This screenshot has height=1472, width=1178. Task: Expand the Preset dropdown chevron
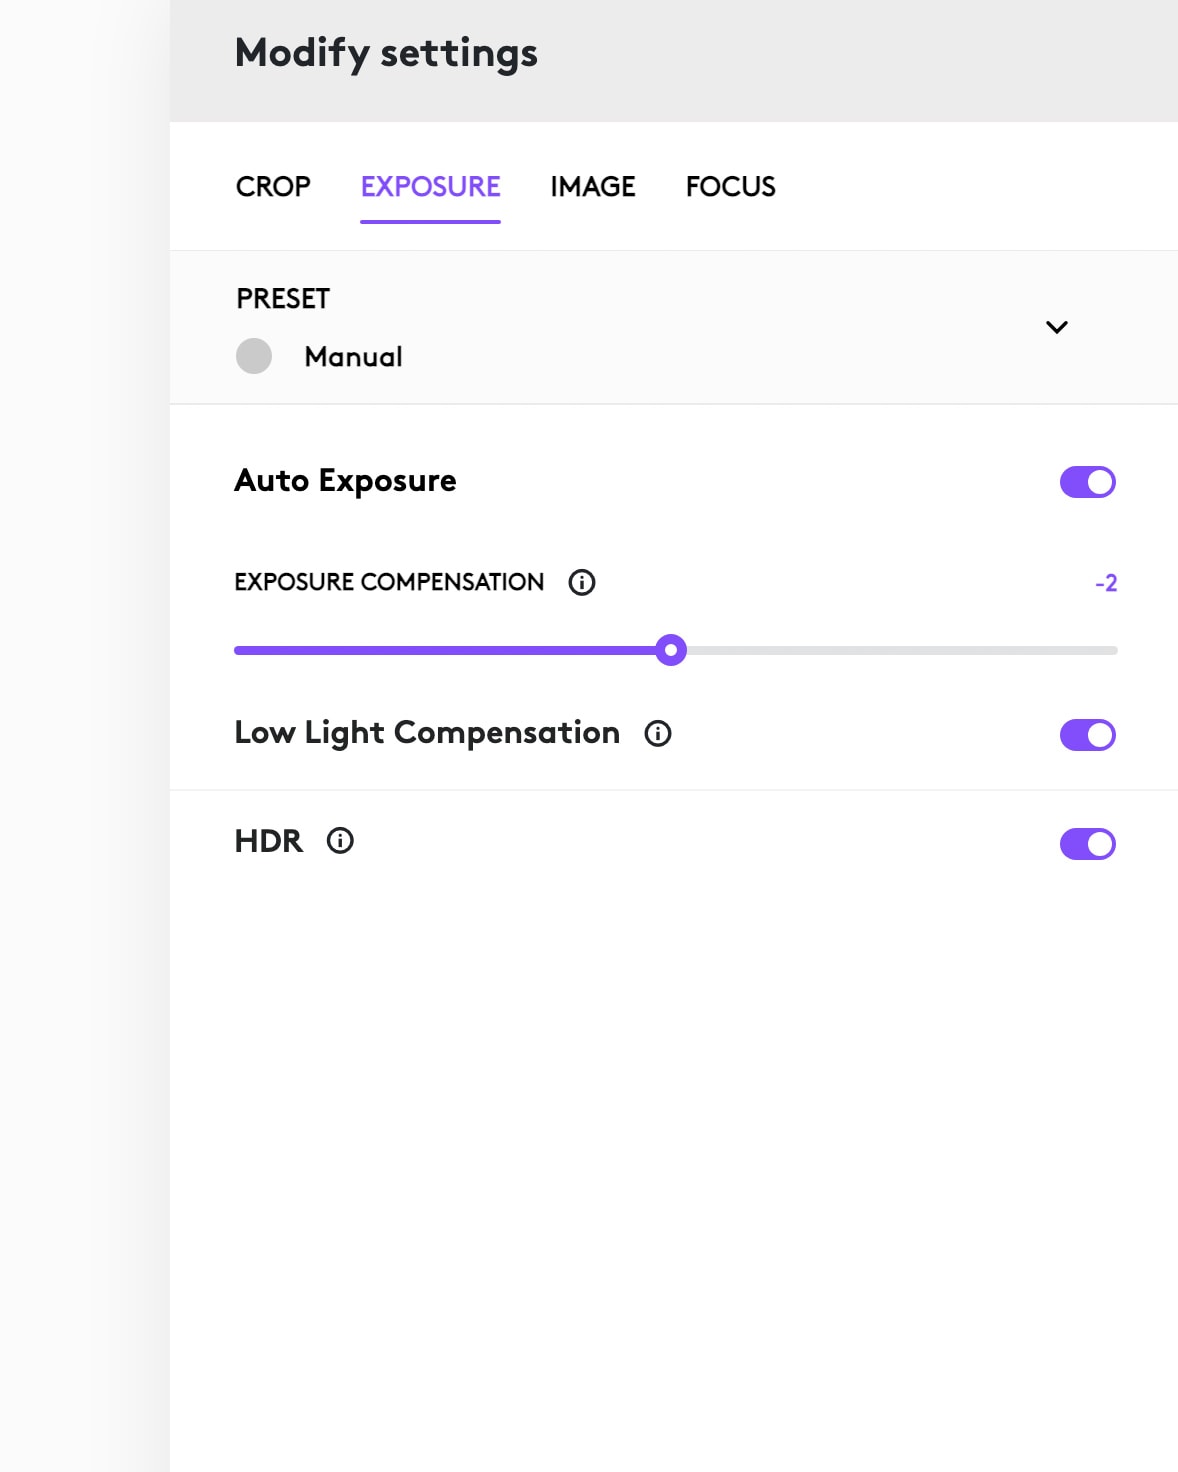tap(1057, 327)
